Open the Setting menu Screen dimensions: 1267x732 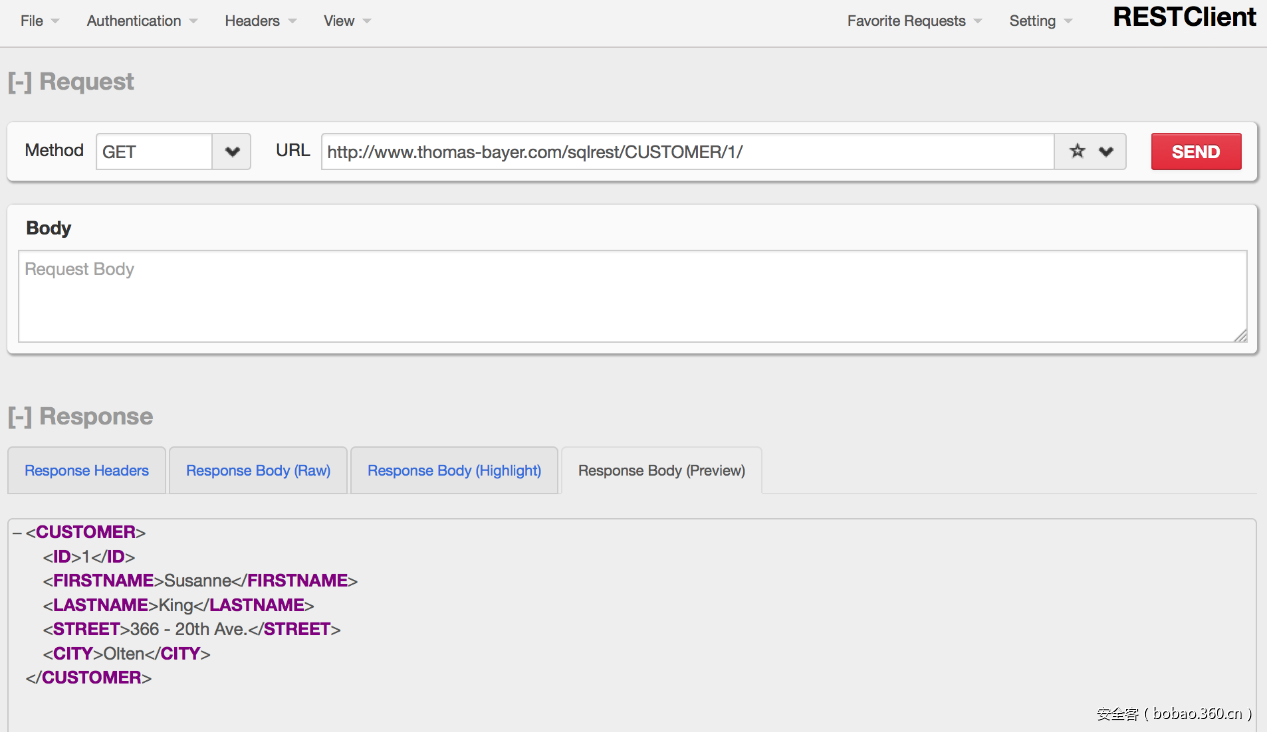click(x=1040, y=21)
